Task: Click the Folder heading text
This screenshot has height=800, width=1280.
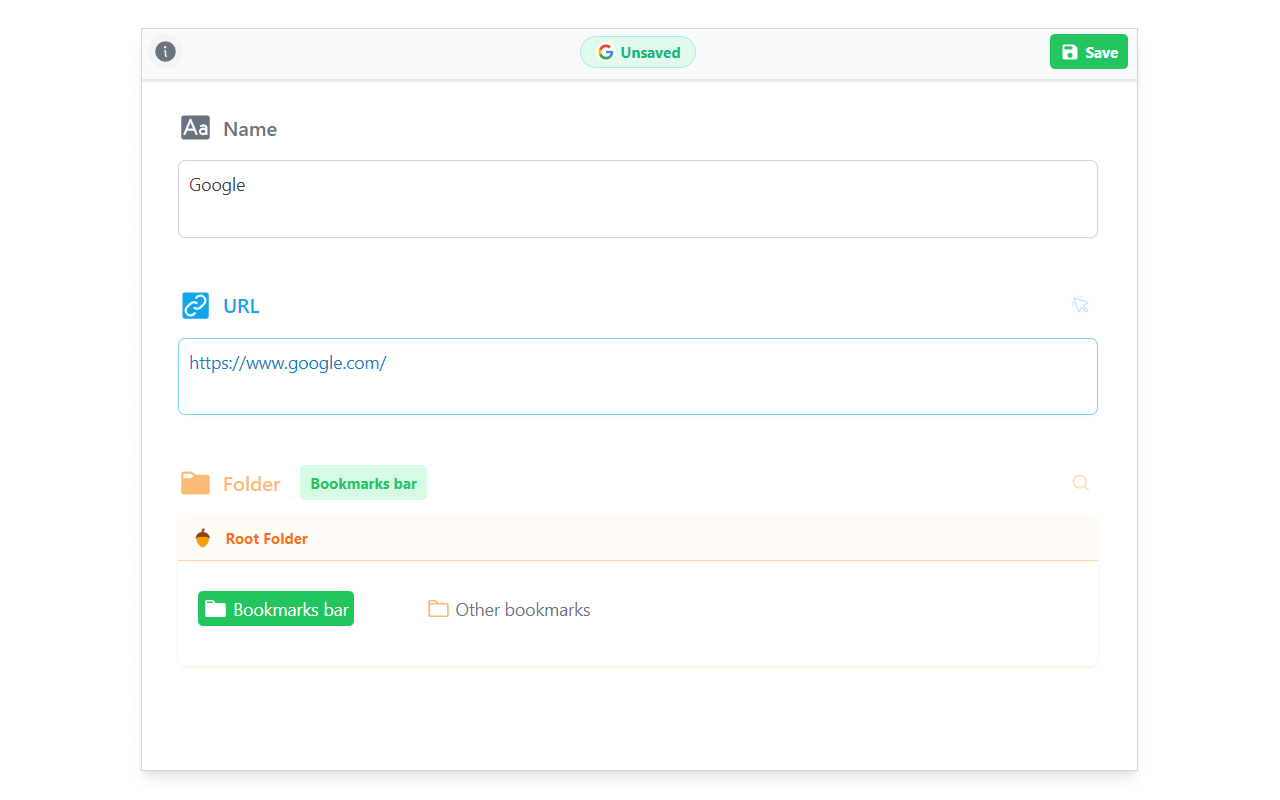Action: (252, 484)
